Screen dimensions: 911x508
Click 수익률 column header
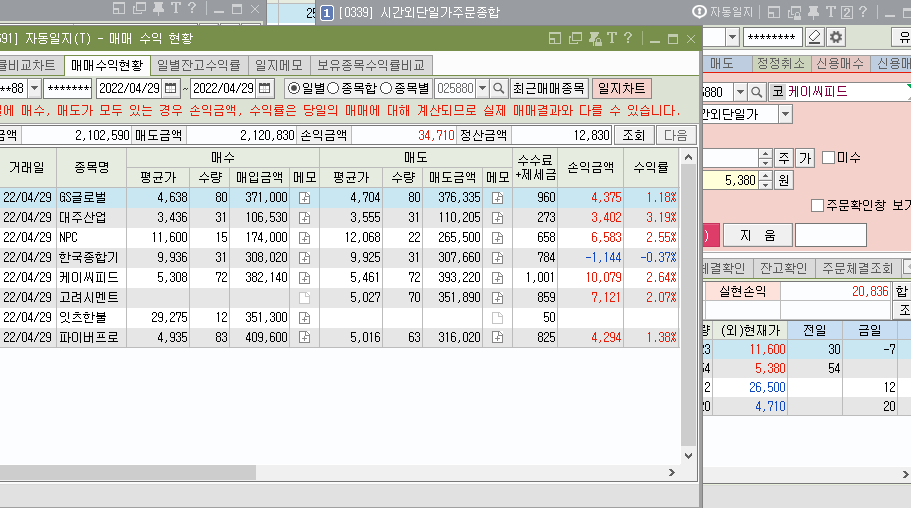pyautogui.click(x=651, y=167)
